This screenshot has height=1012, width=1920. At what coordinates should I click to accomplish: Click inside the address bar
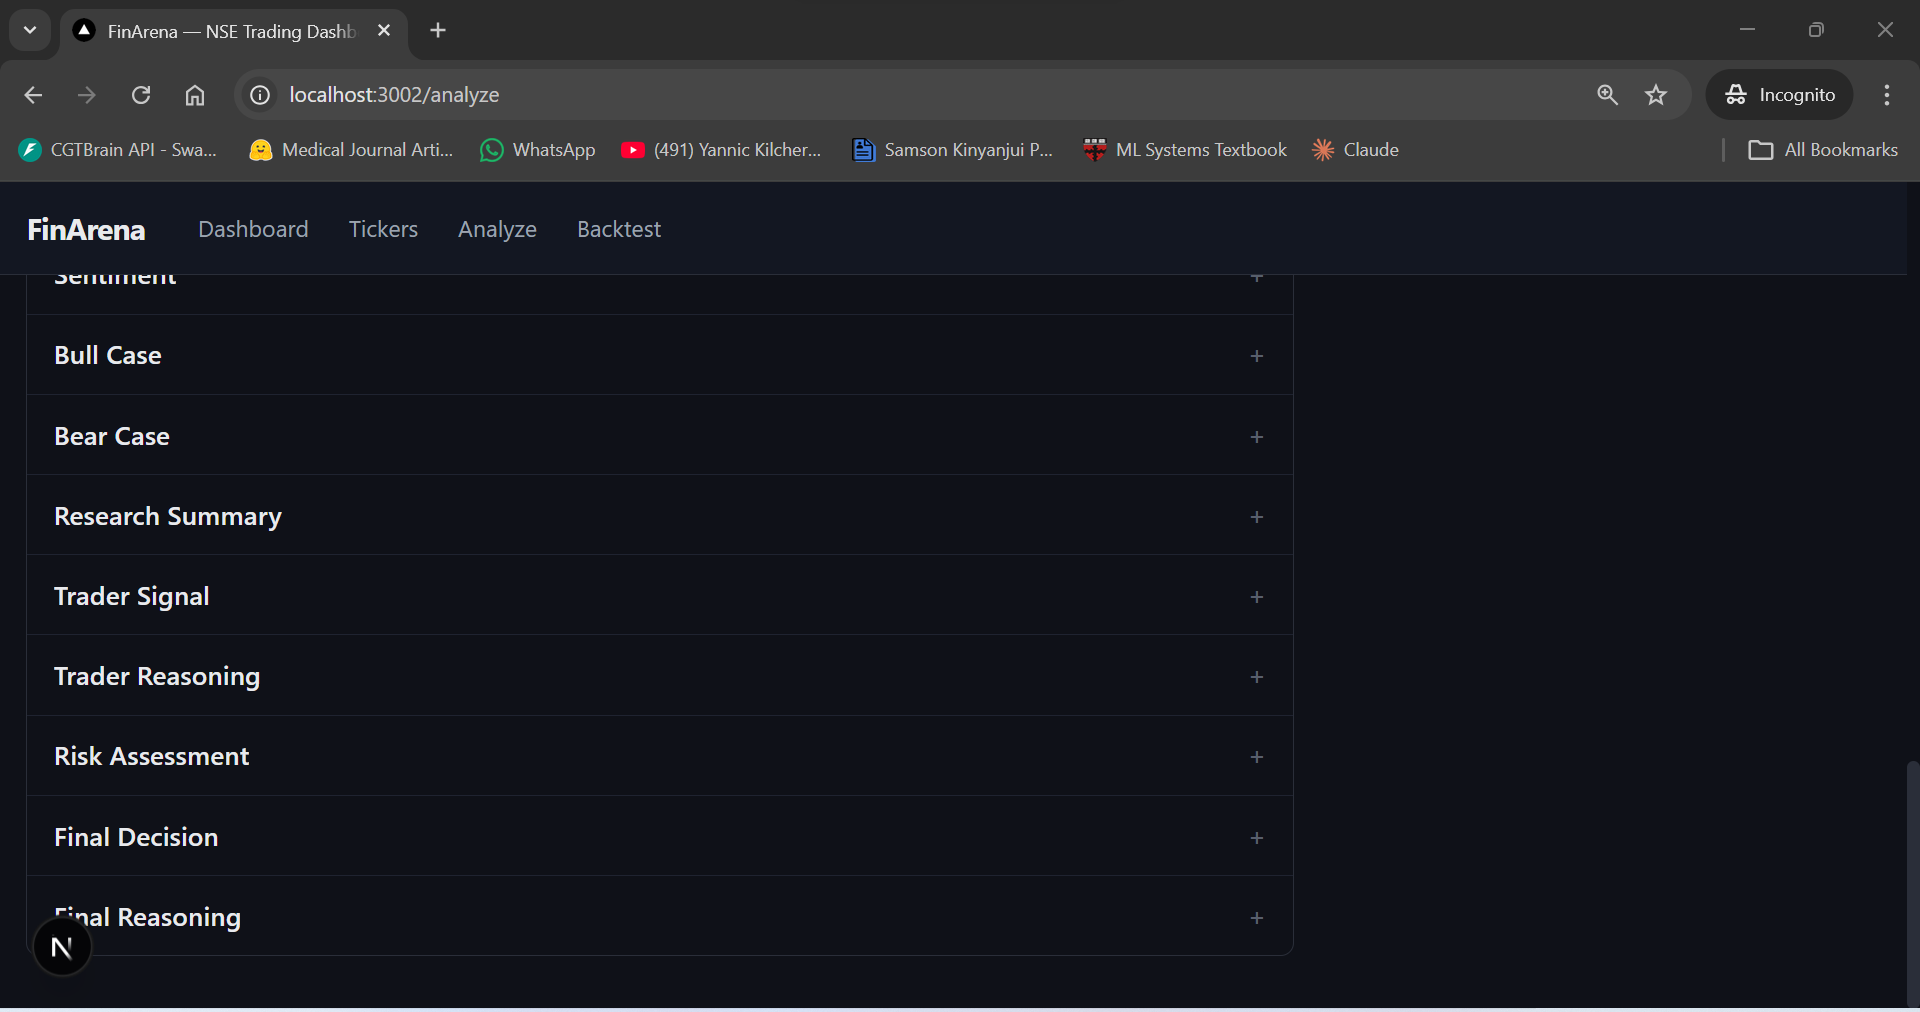pyautogui.click(x=700, y=95)
